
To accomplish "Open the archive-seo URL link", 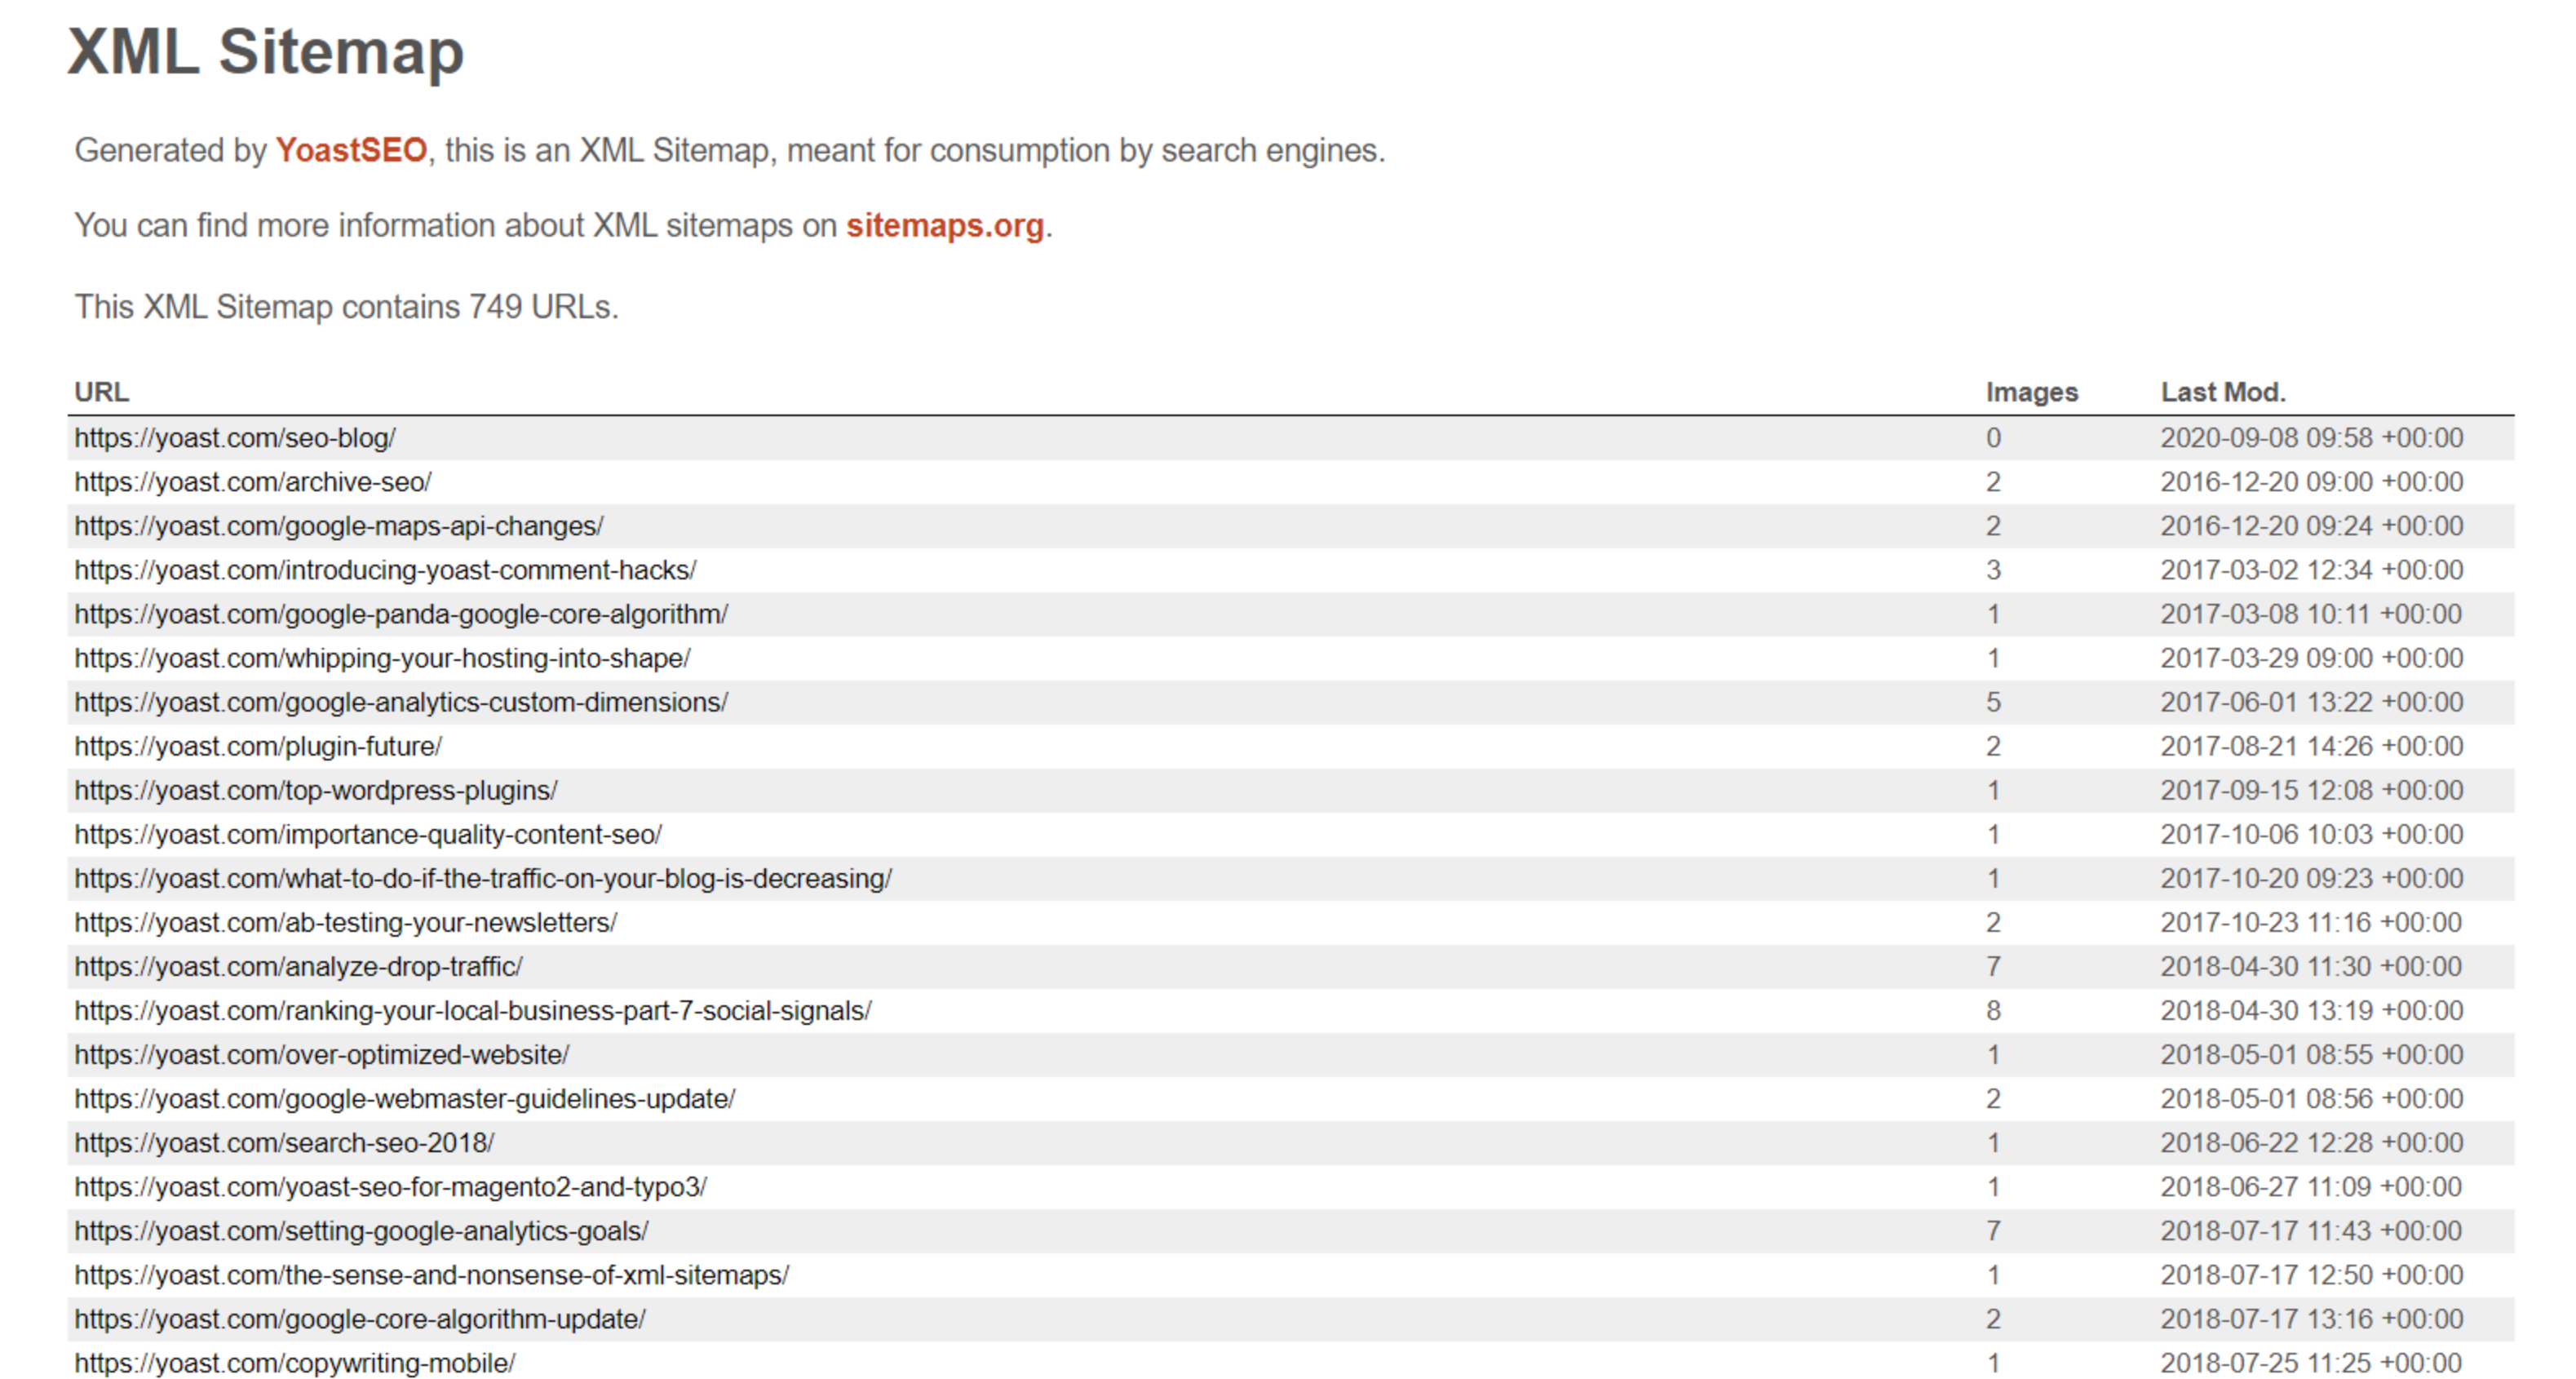I will 253,482.
